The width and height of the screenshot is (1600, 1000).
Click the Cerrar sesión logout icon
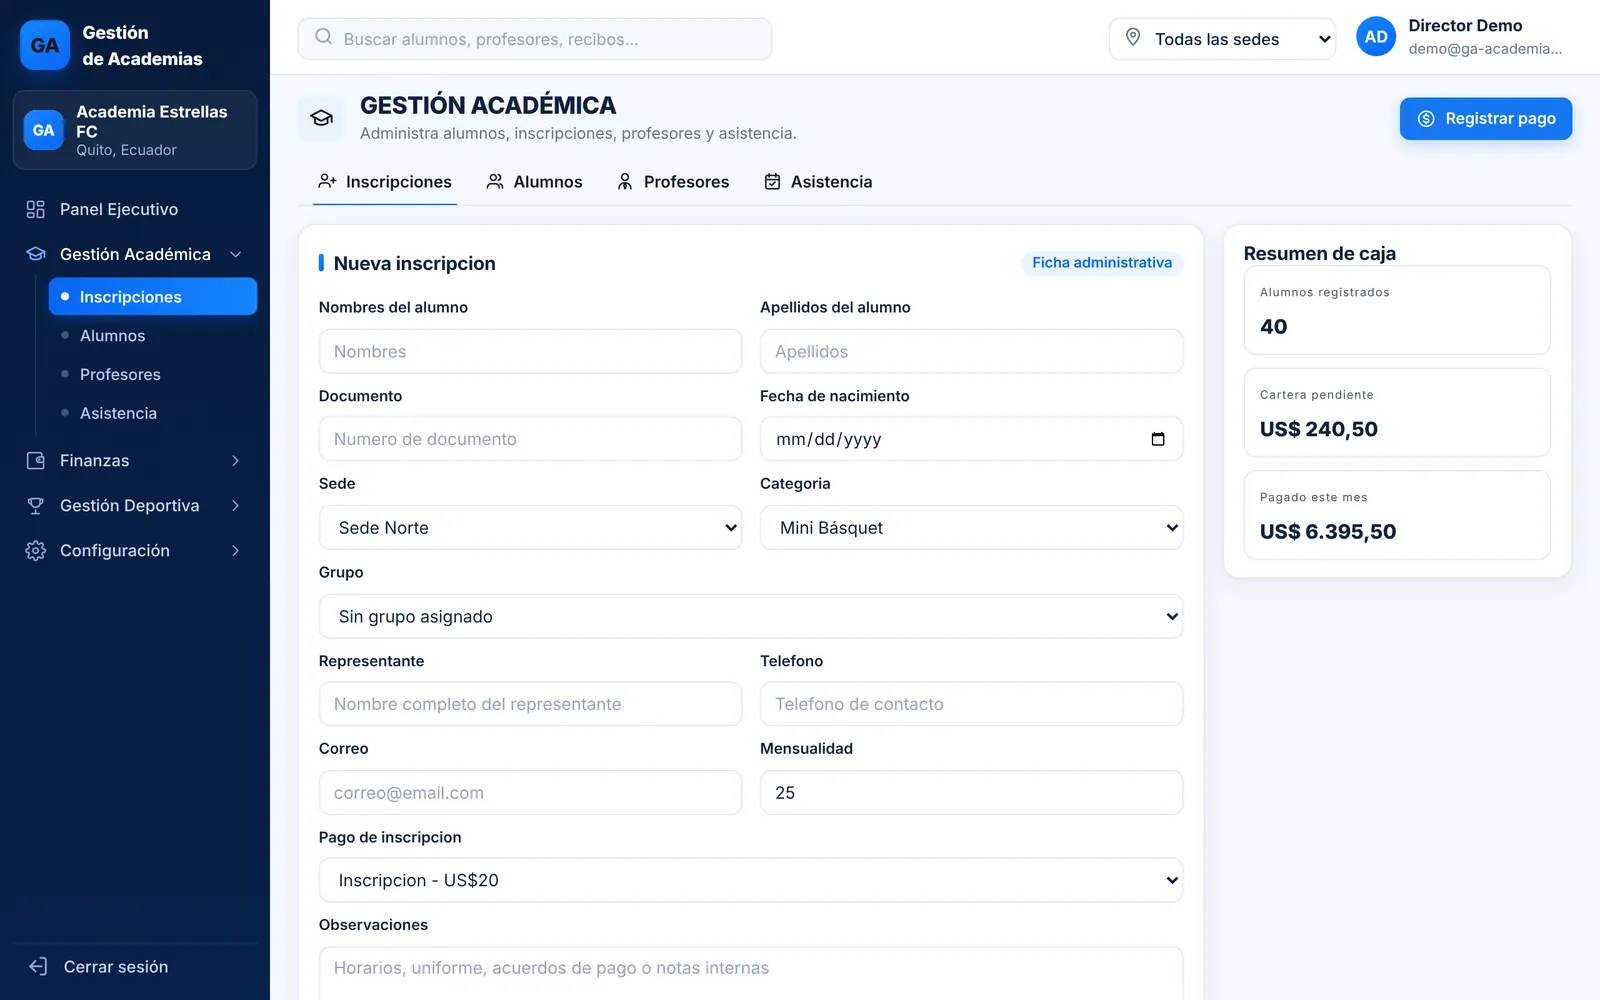pyautogui.click(x=38, y=967)
